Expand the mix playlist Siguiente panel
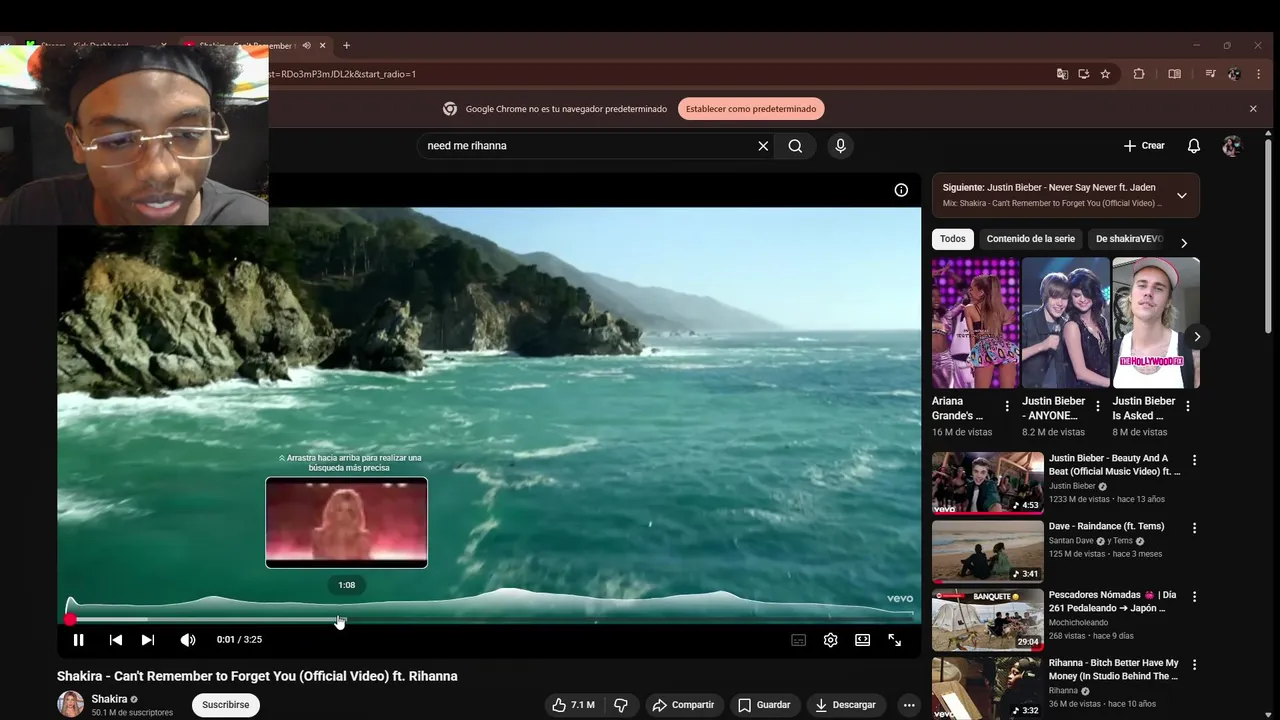1280x720 pixels. (1182, 195)
